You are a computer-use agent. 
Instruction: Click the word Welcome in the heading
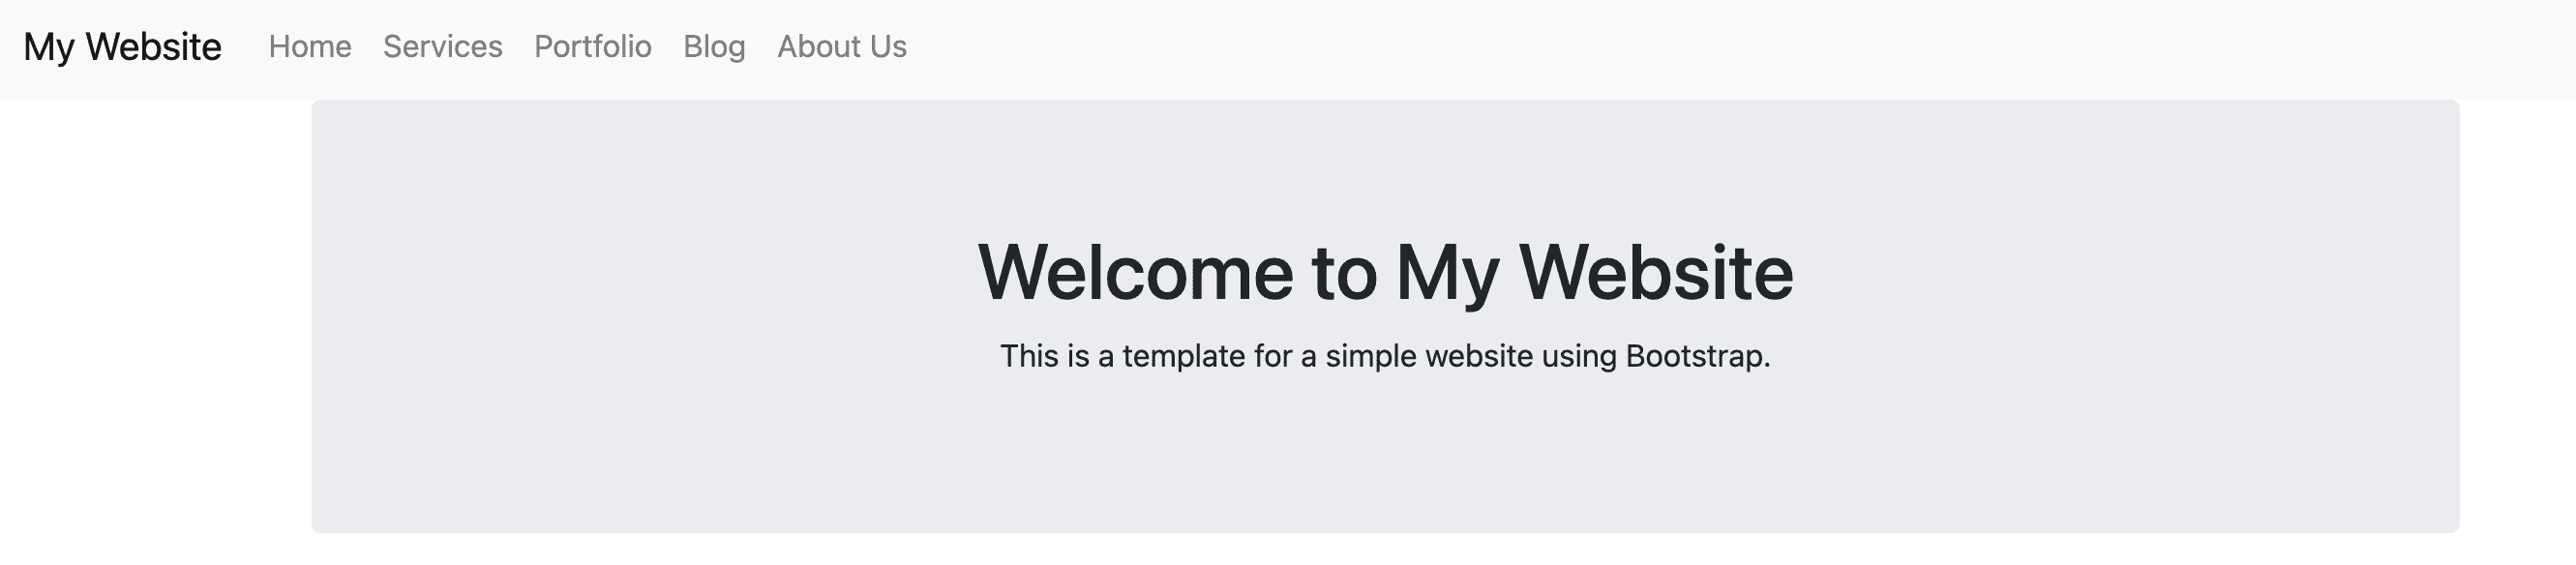coord(1135,272)
